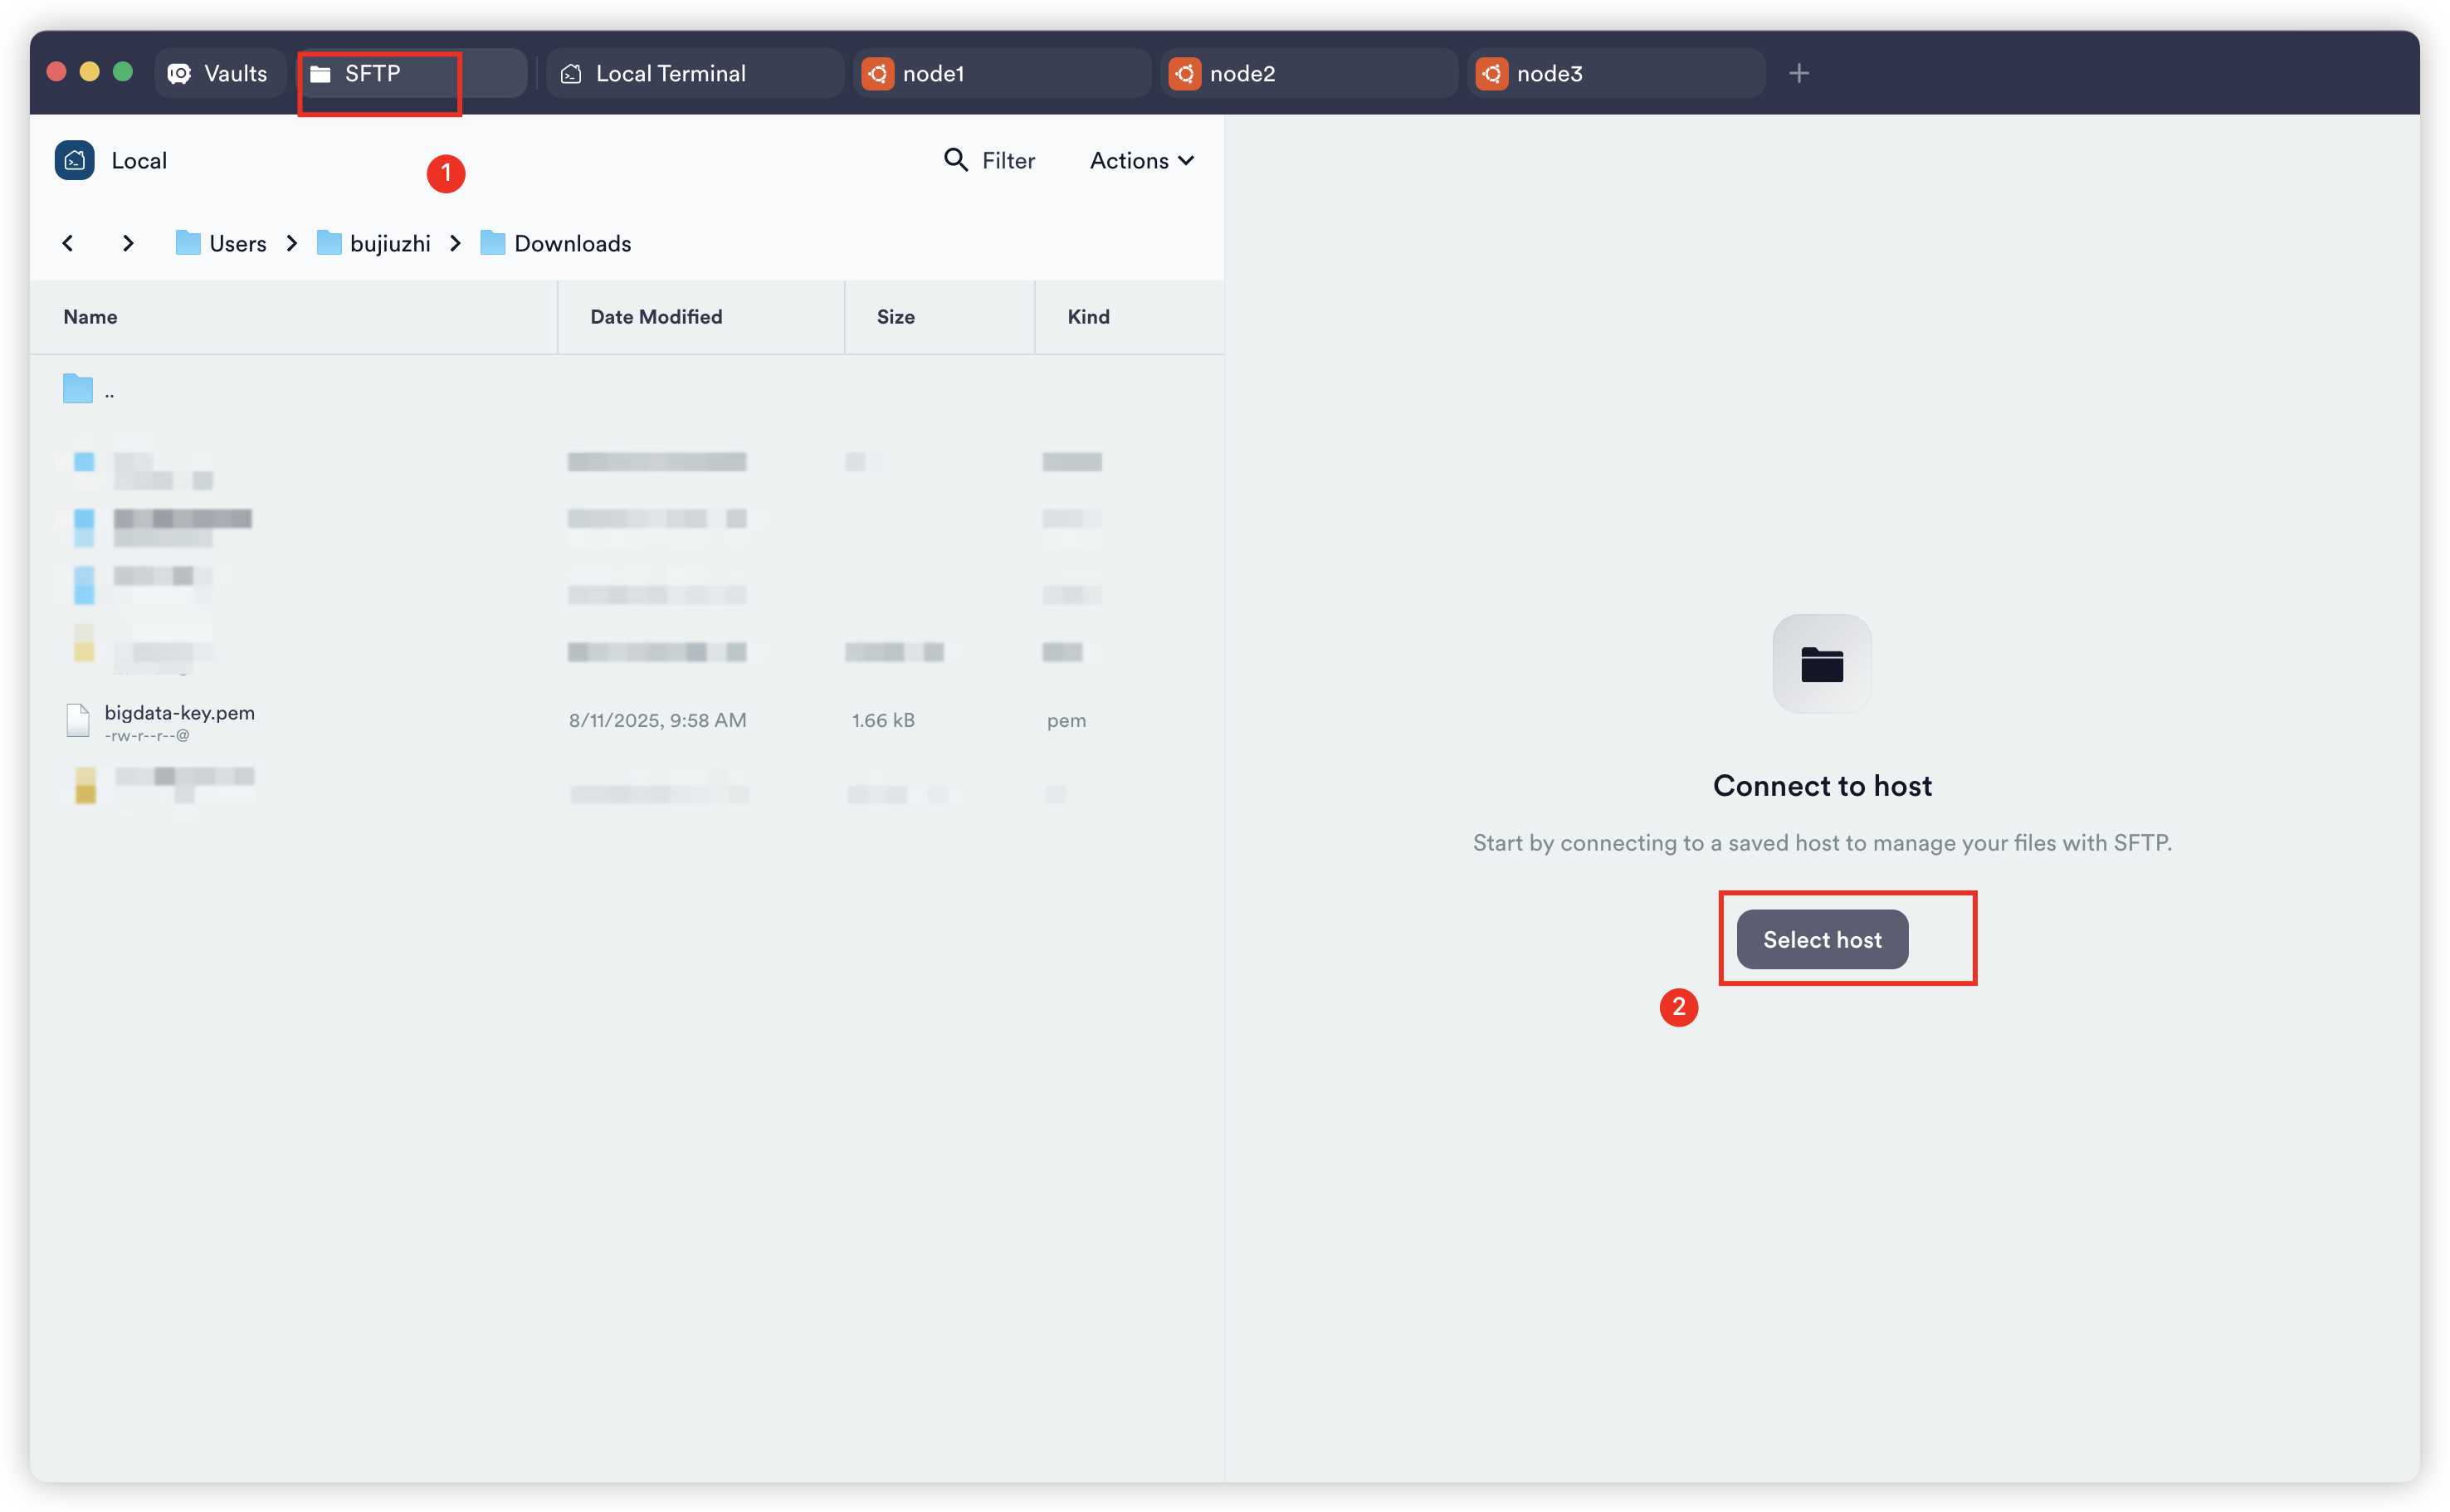Open bujiuzhi folder in breadcrumb path

389,243
